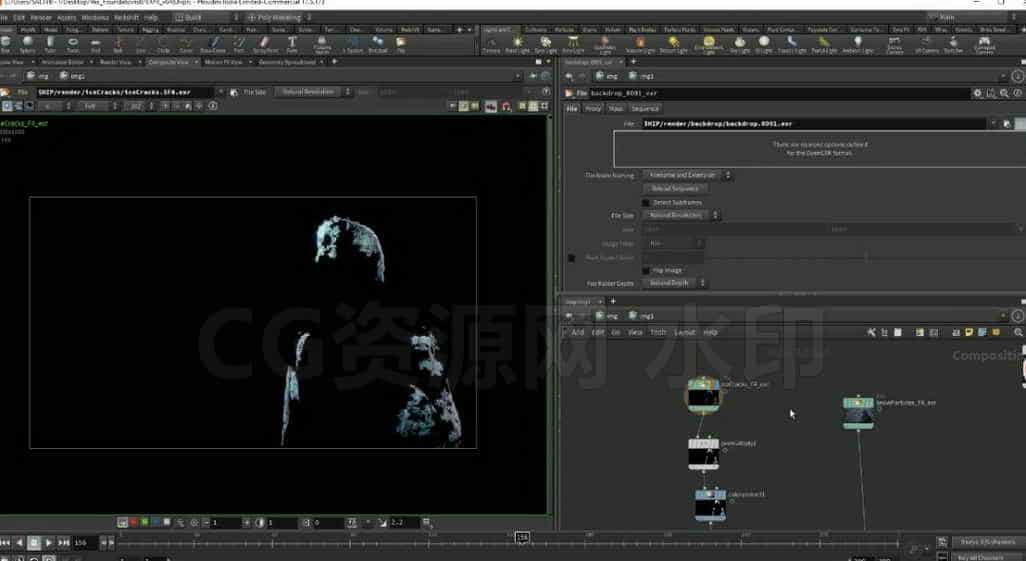This screenshot has height=561, width=1026.
Task: Click the timeline current frame marker
Action: tap(522, 537)
